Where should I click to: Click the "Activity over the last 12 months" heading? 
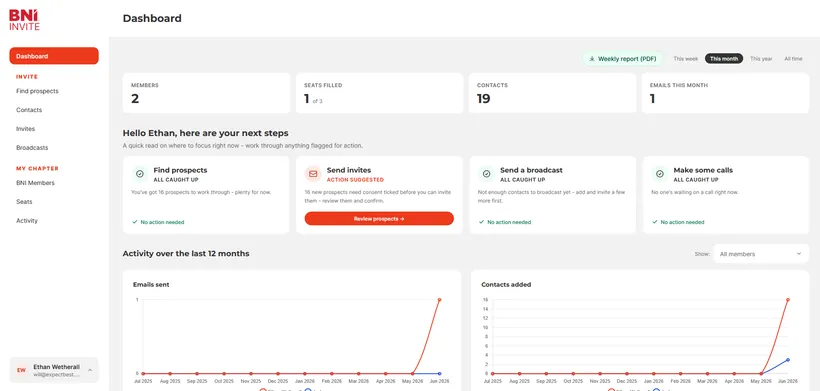(x=186, y=254)
